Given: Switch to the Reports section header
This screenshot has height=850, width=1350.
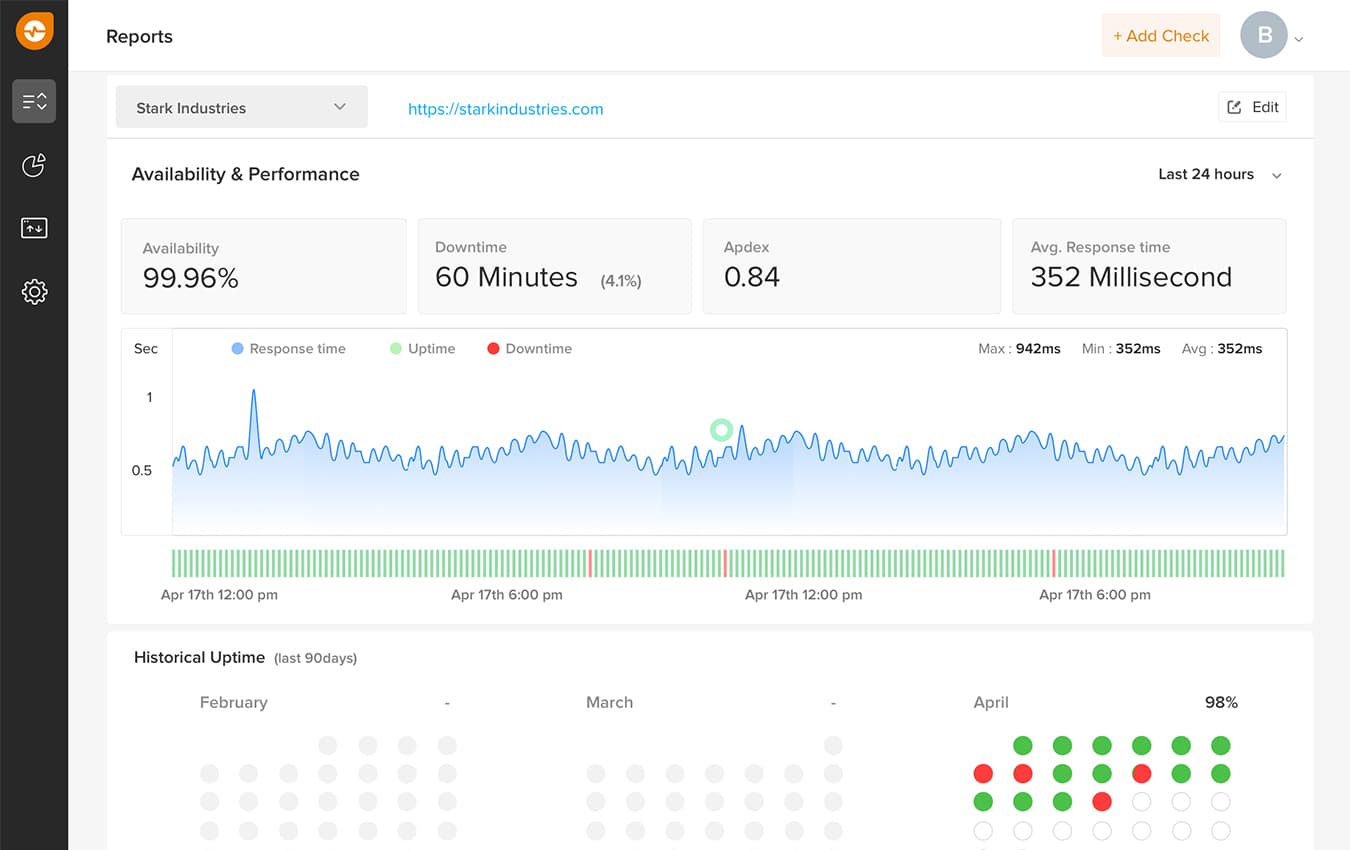Looking at the screenshot, I should [x=139, y=36].
